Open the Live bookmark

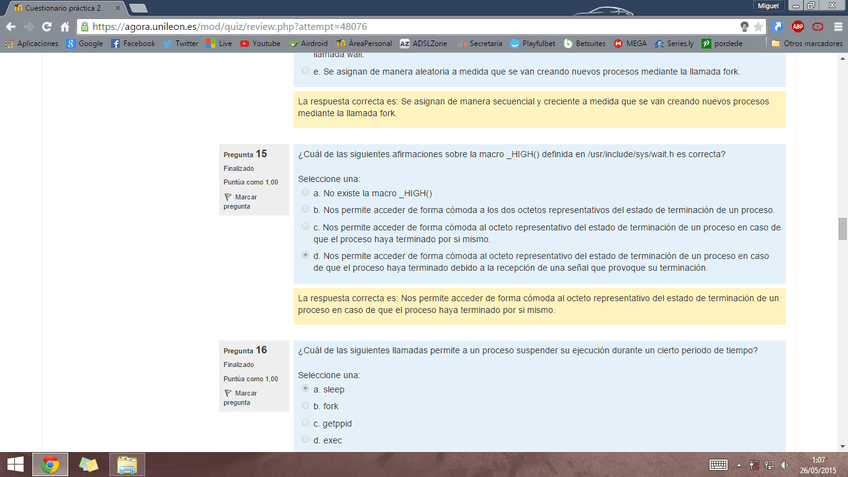tap(219, 43)
